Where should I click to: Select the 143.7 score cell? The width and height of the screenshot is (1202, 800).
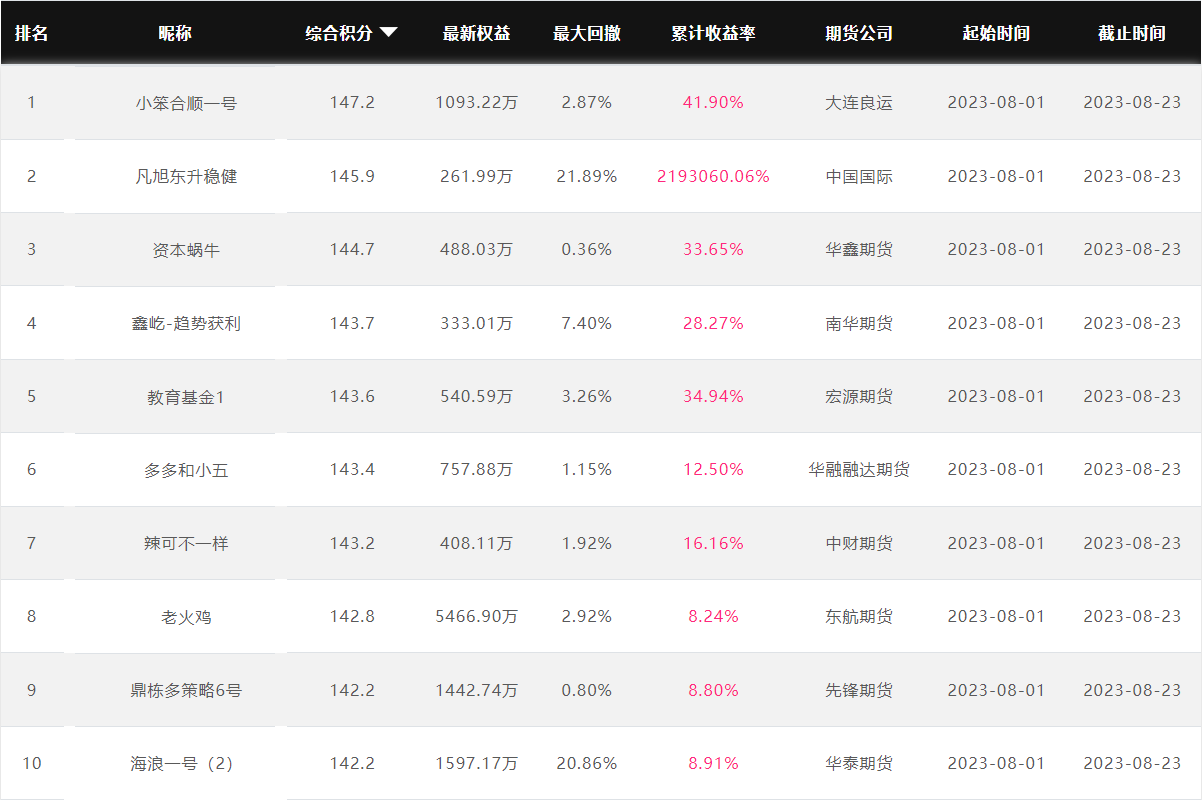tap(352, 323)
